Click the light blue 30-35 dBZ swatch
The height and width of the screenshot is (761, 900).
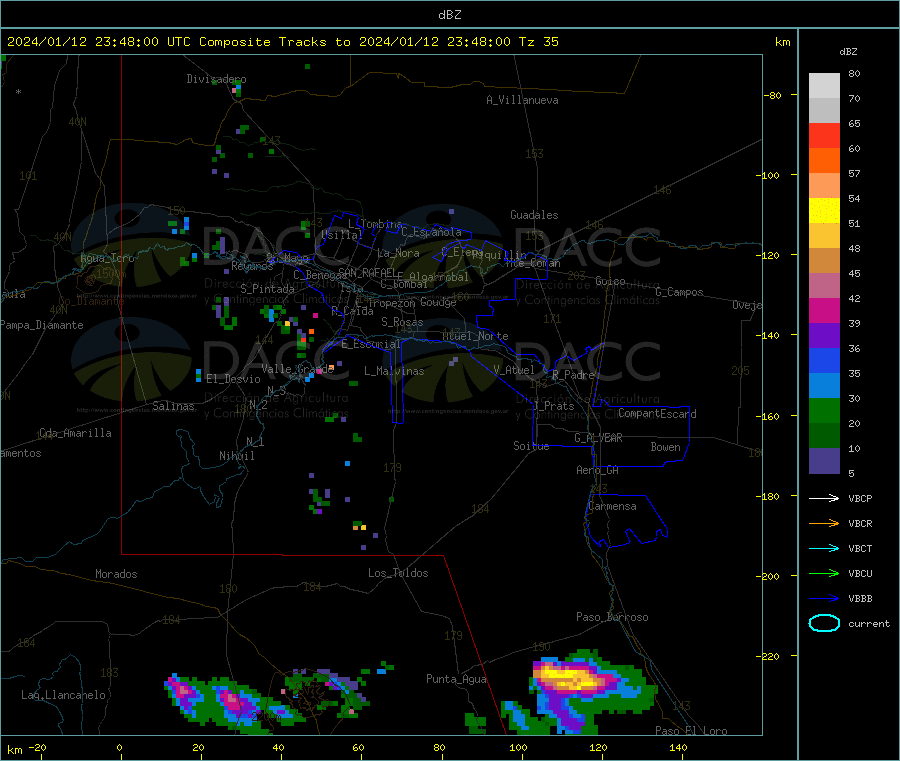point(824,386)
